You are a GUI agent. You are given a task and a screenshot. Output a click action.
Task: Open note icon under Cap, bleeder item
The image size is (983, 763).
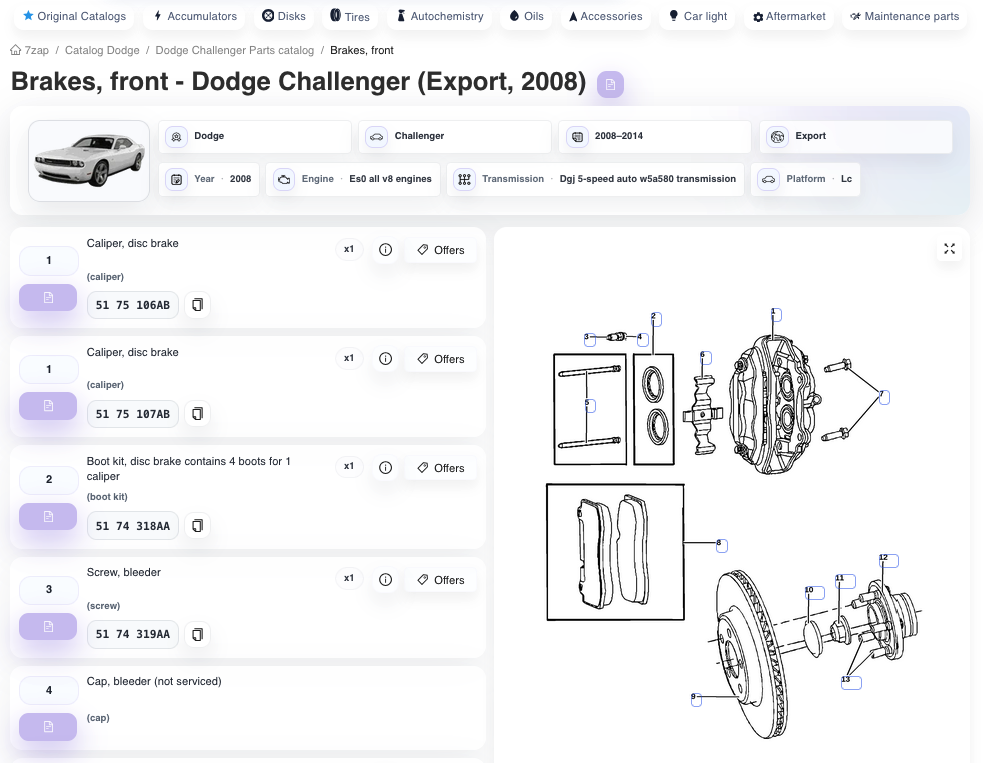click(48, 727)
